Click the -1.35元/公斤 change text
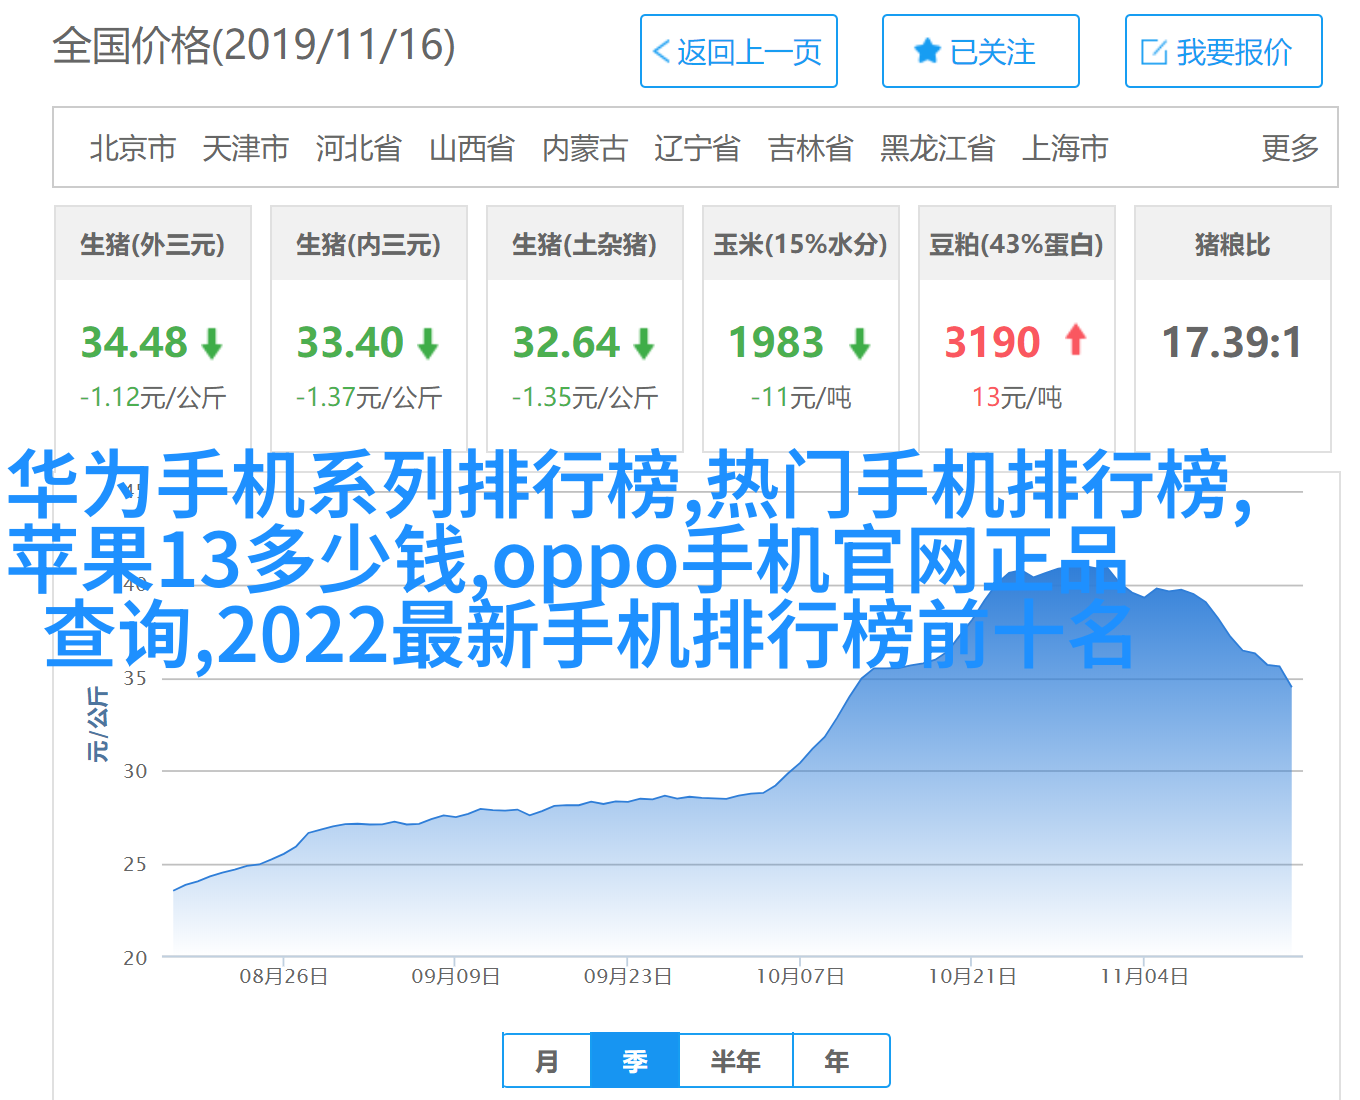The width and height of the screenshot is (1360, 1100). [x=585, y=398]
